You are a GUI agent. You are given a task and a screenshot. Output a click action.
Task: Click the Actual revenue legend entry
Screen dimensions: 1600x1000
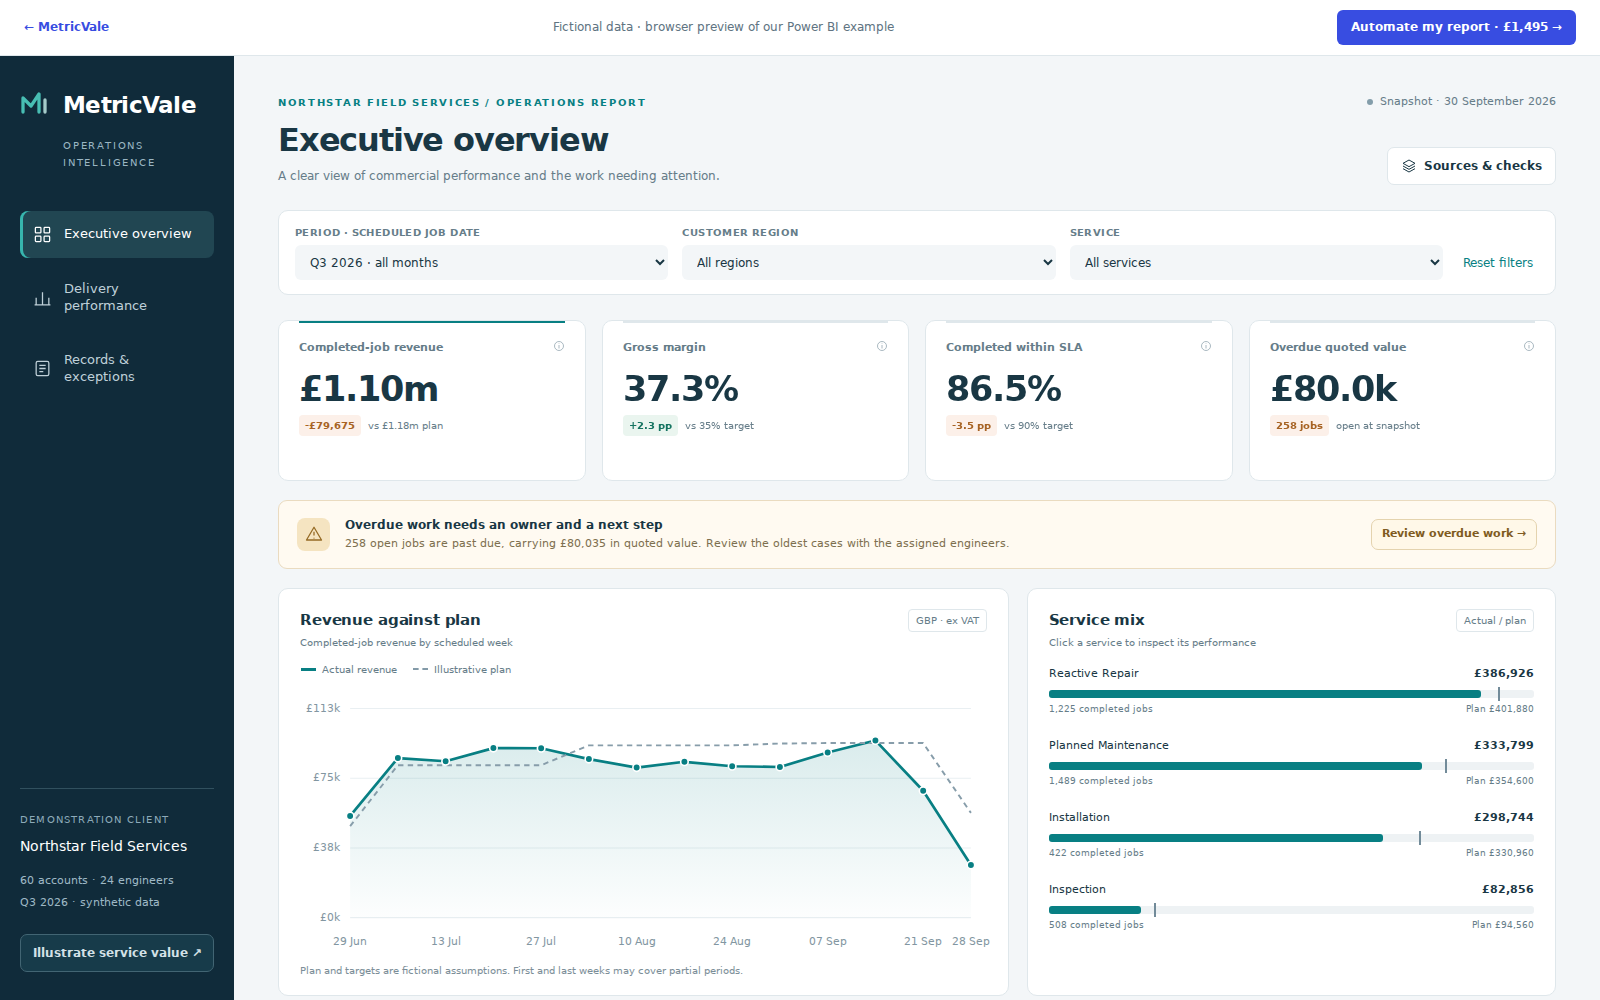[x=349, y=670]
